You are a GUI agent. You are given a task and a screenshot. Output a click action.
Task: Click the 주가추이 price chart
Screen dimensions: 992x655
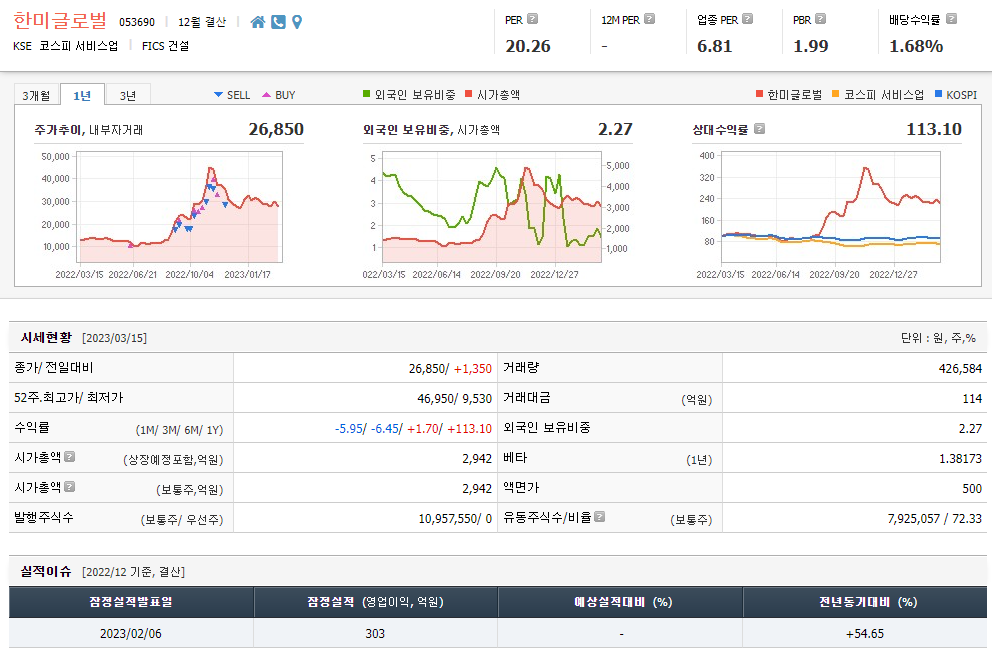coord(179,207)
